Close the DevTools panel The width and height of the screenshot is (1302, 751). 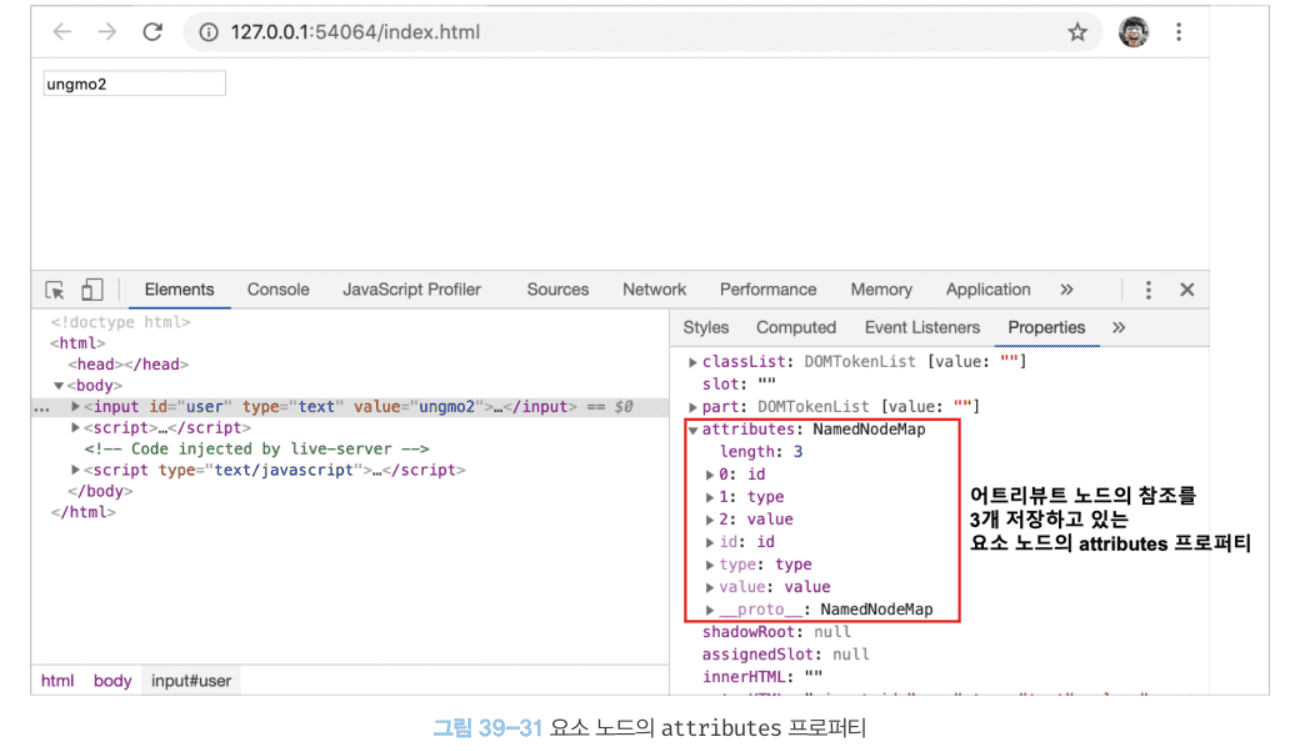(1187, 290)
